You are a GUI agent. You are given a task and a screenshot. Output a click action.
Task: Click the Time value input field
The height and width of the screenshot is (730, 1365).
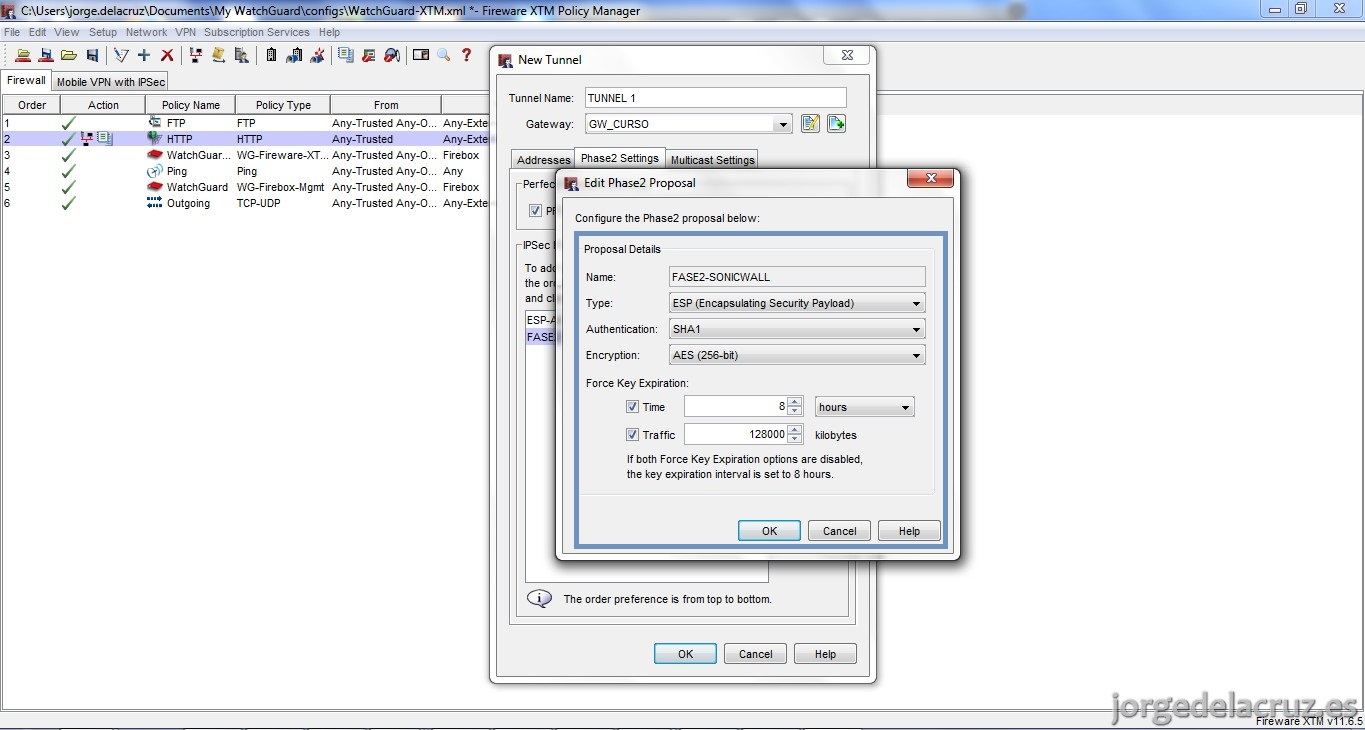(736, 407)
